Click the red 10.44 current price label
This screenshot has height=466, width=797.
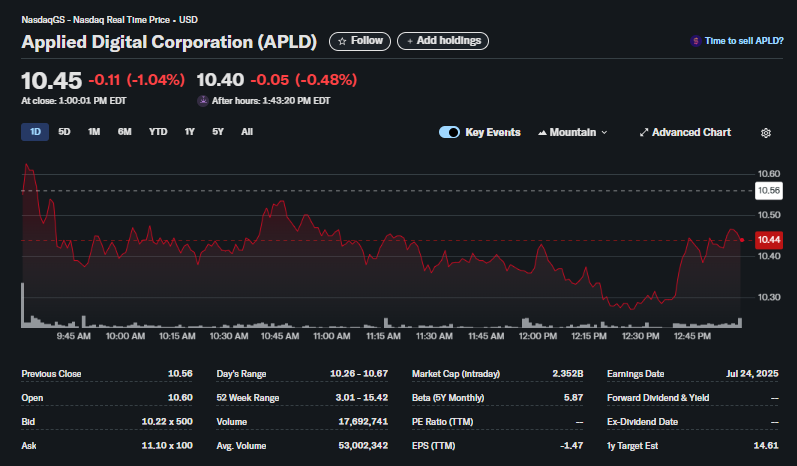pyautogui.click(x=769, y=240)
